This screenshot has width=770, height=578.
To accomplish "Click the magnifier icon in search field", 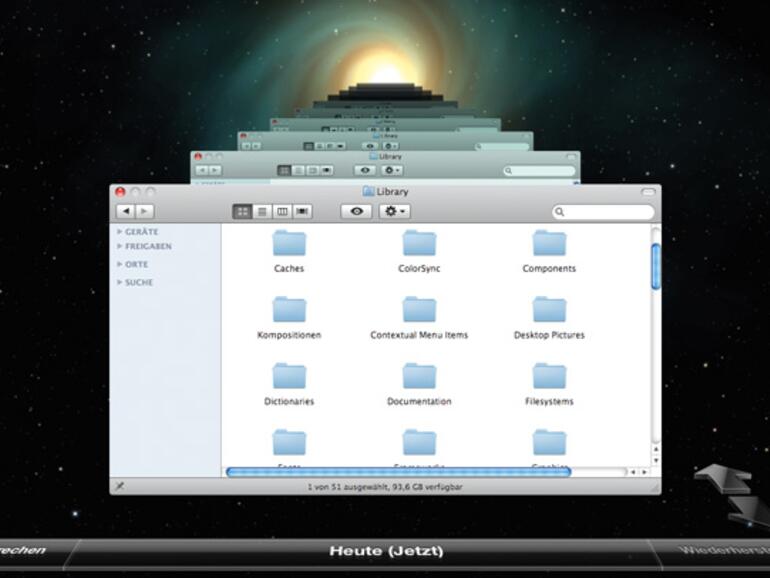I will [x=559, y=212].
